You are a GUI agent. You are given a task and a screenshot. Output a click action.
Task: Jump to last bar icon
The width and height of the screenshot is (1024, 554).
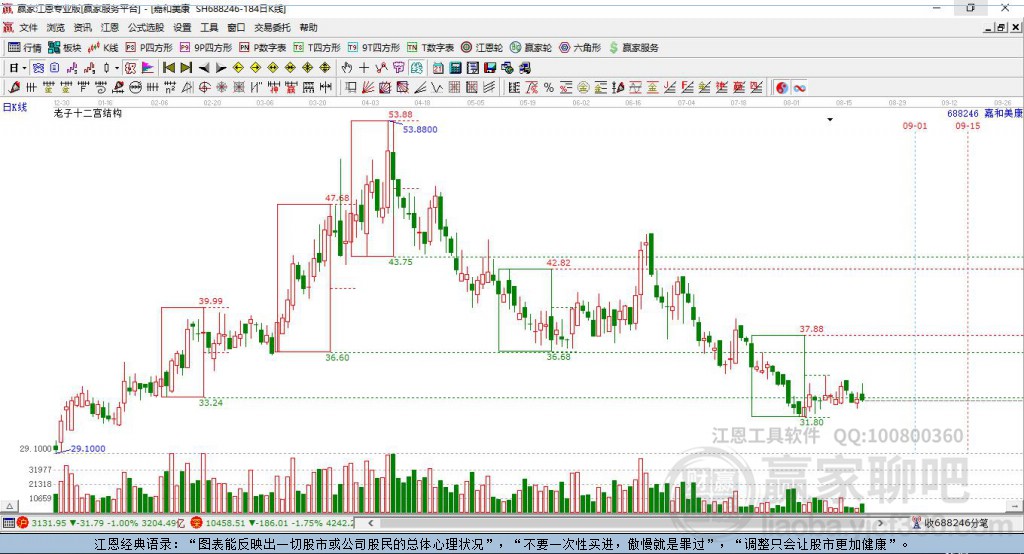[x=186, y=68]
